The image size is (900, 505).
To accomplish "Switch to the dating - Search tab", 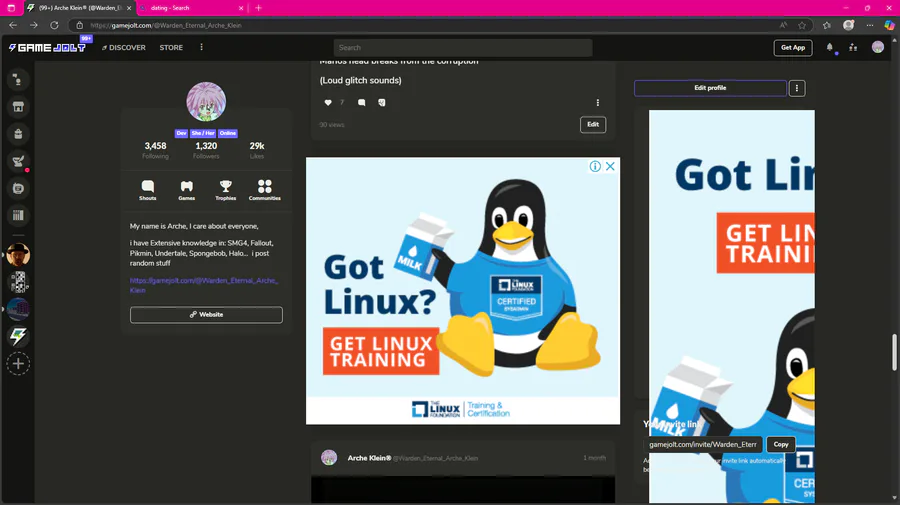I will coord(192,8).
